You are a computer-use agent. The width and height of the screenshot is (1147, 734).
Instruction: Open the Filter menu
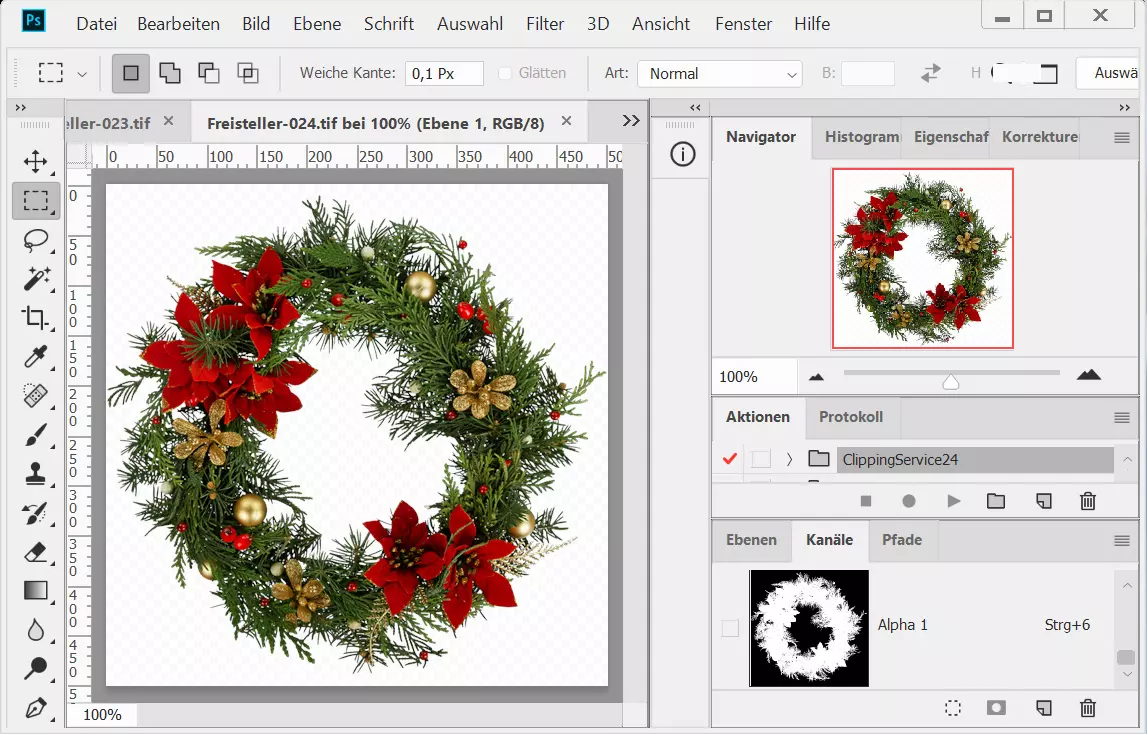(545, 24)
